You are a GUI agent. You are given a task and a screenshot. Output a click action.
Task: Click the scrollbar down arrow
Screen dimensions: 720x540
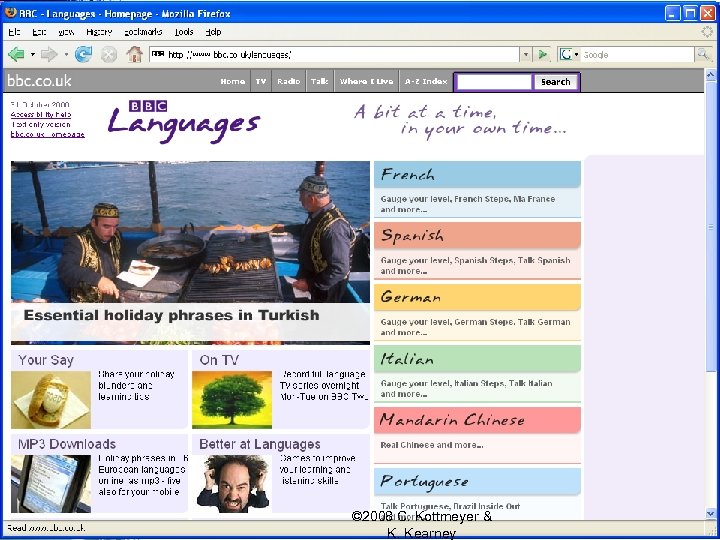click(710, 513)
